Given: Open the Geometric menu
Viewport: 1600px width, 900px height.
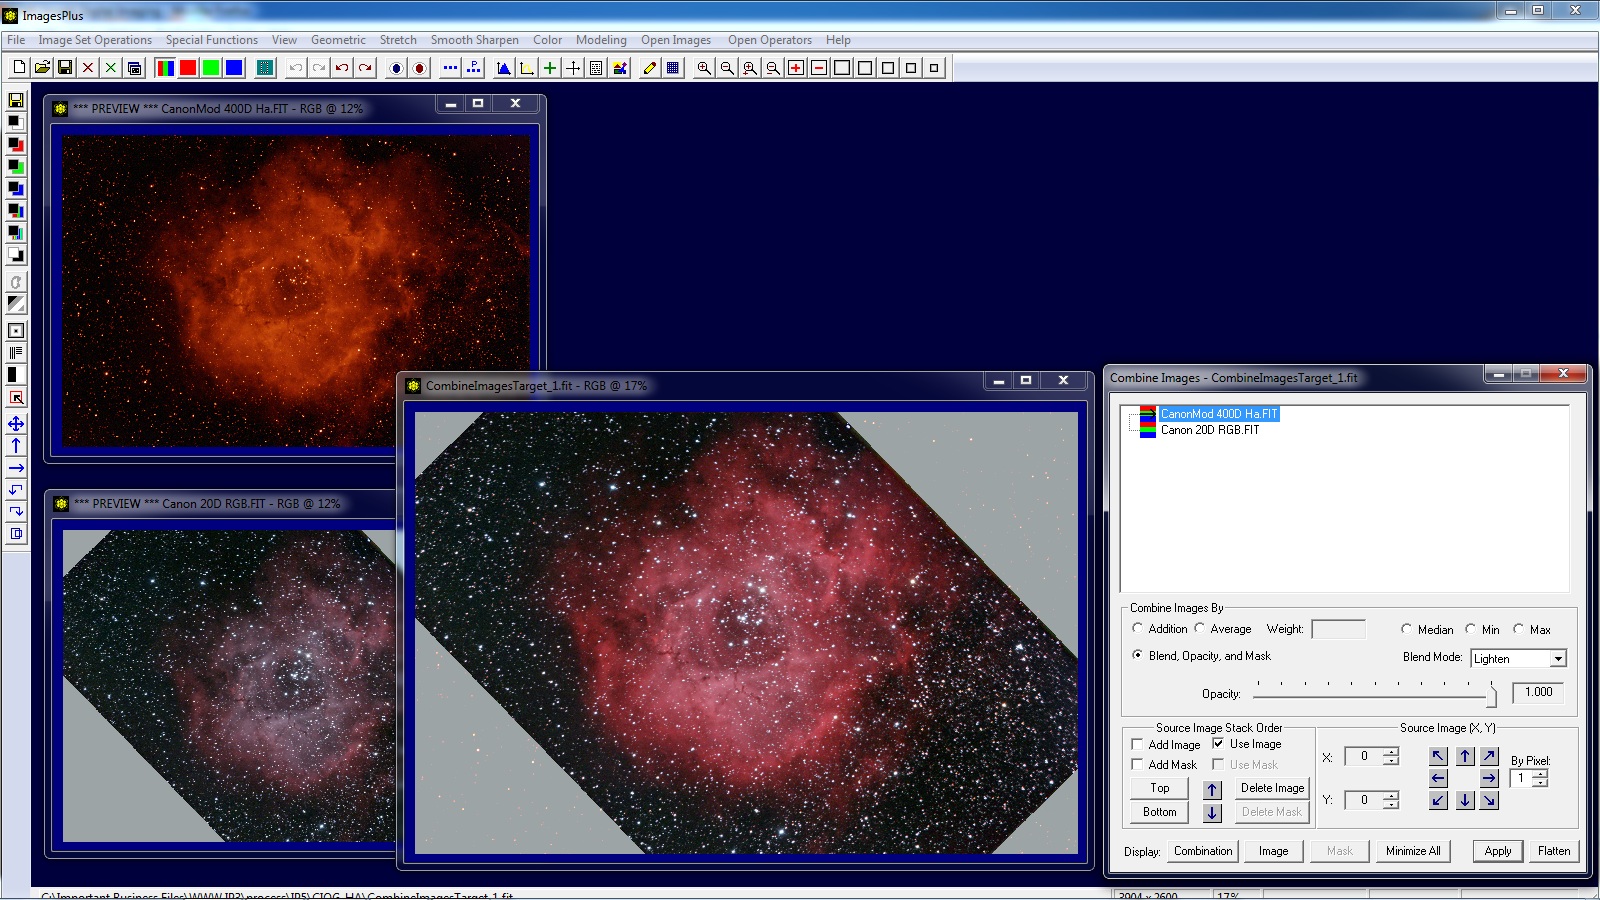Looking at the screenshot, I should point(338,40).
